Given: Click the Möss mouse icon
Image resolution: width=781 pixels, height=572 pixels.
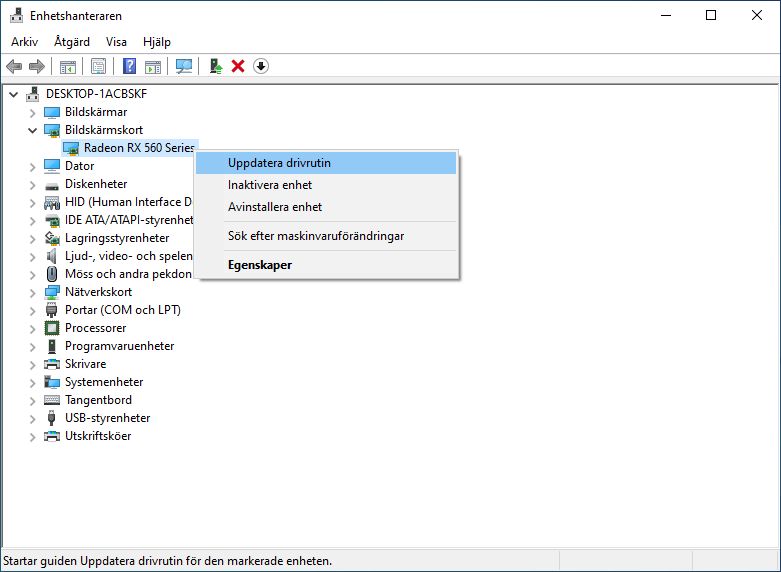Looking at the screenshot, I should point(52,274).
